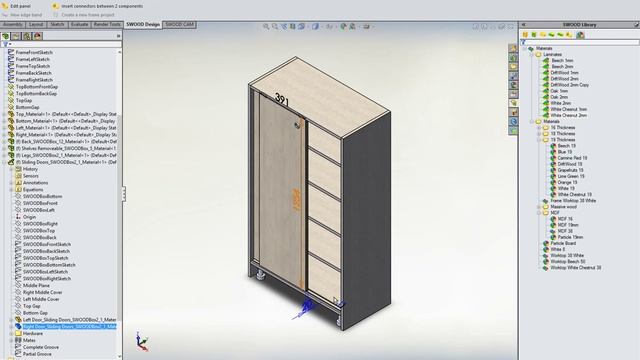This screenshot has height=360, width=640.
Task: Select Top_Material<1> component
Action: [66, 114]
